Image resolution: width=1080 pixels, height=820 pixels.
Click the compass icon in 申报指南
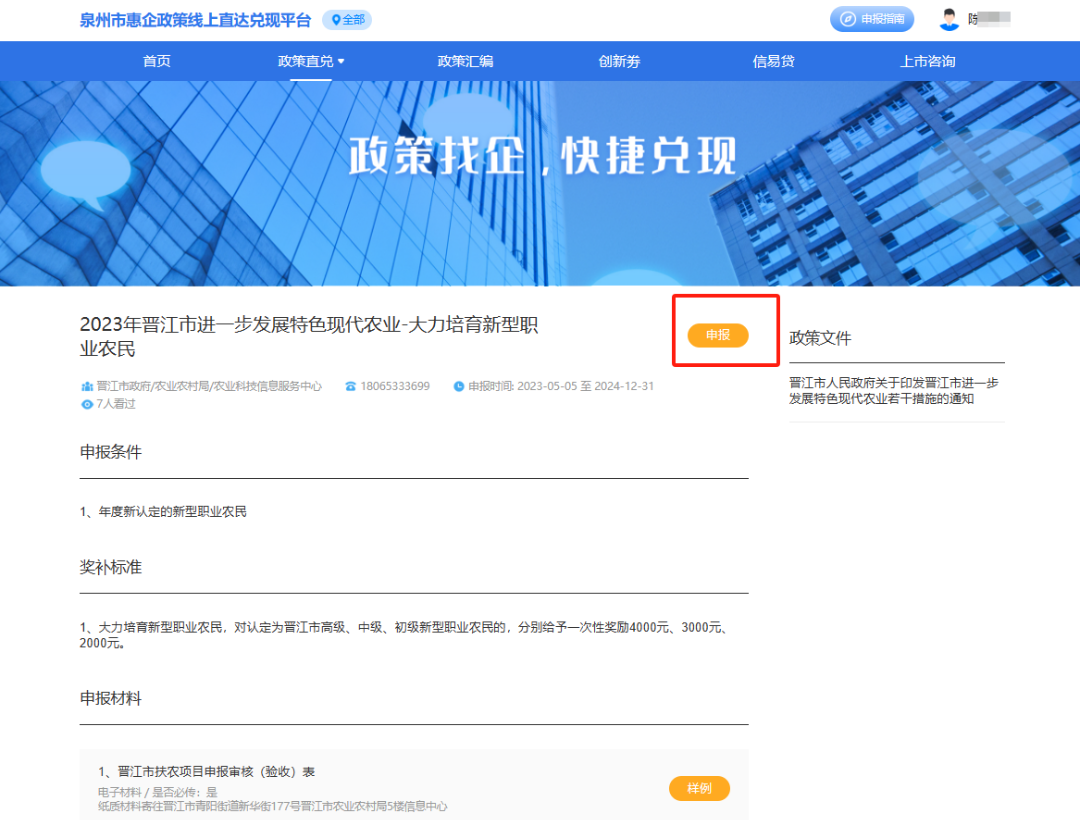pyautogui.click(x=847, y=19)
